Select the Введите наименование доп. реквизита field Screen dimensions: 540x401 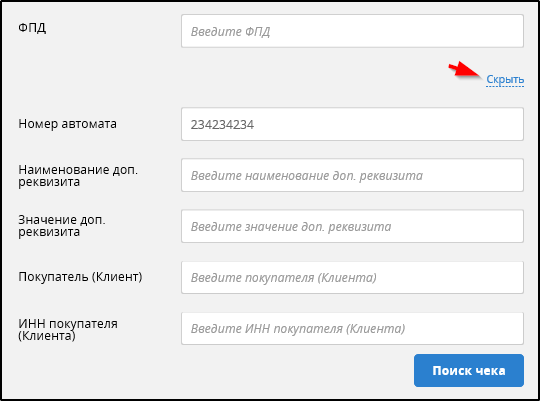(352, 175)
